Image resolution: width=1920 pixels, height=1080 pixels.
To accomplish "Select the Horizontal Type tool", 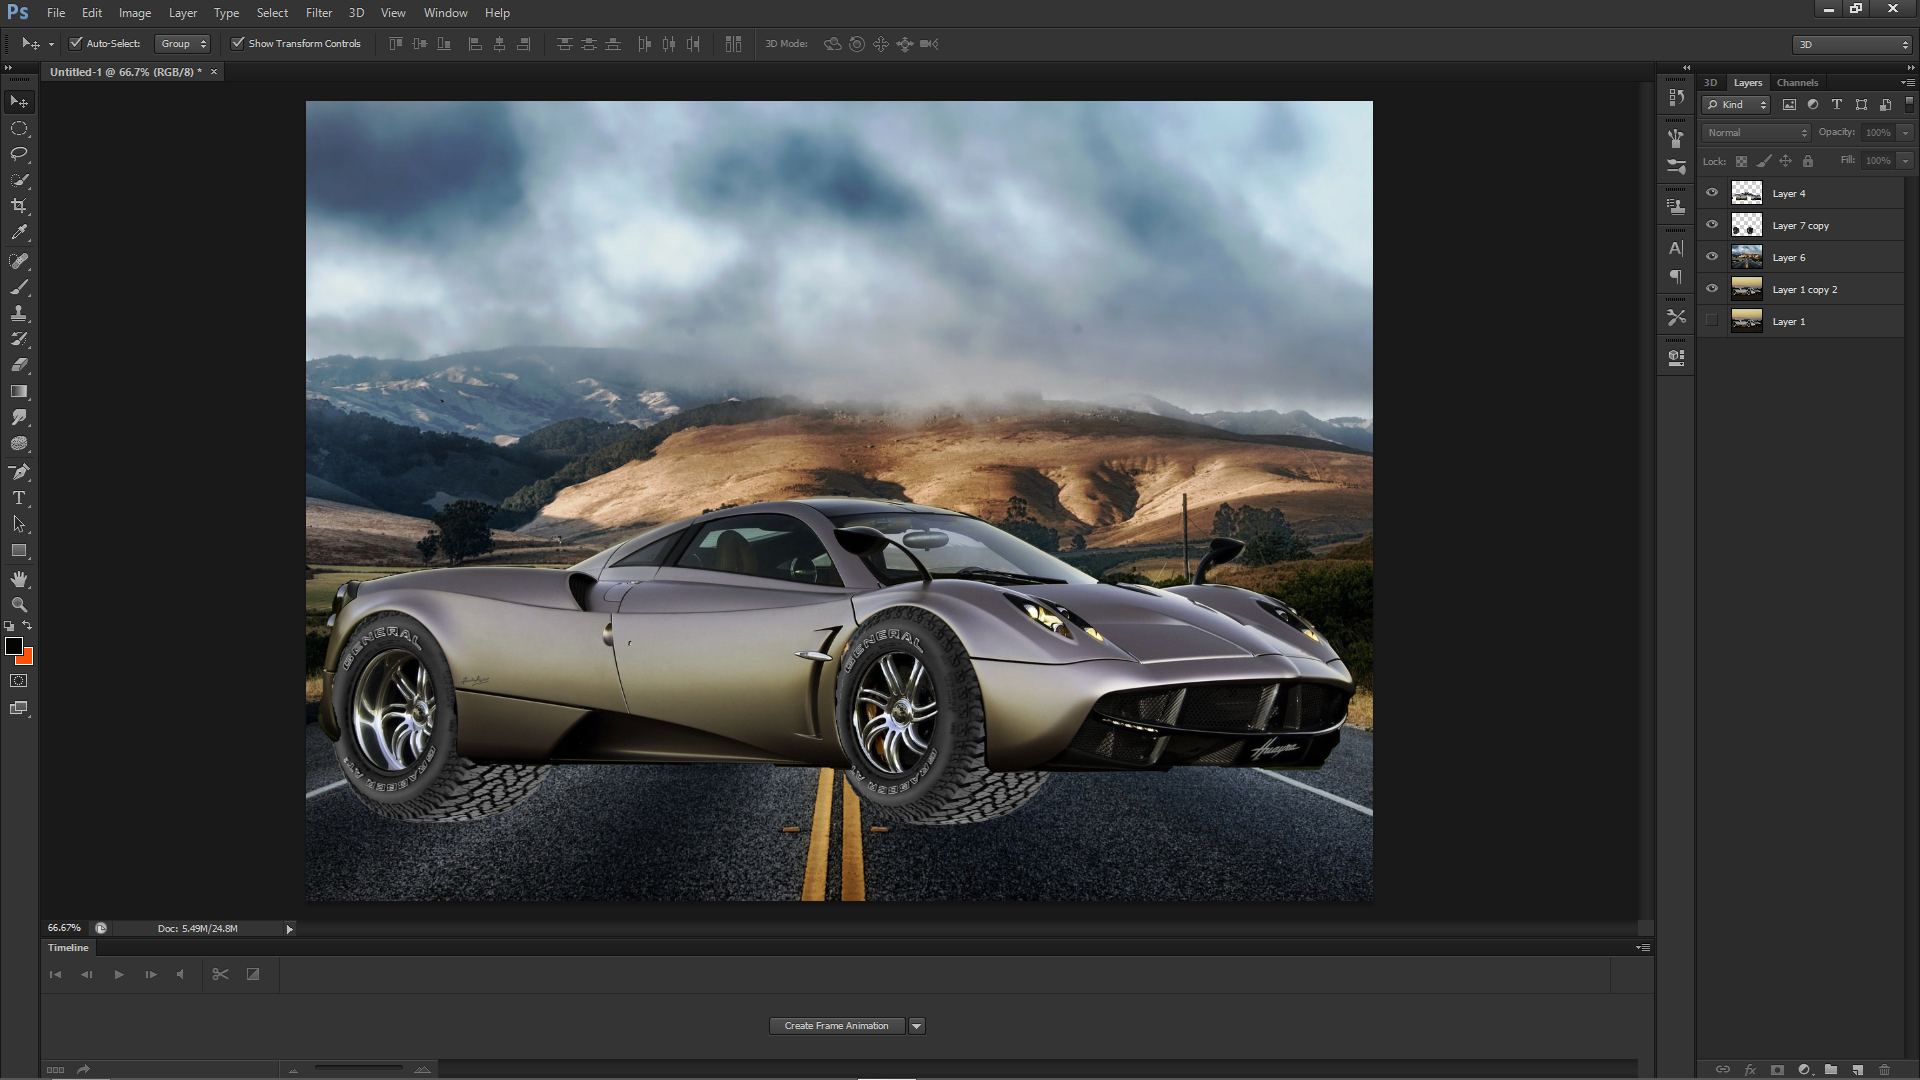I will pyautogui.click(x=19, y=498).
